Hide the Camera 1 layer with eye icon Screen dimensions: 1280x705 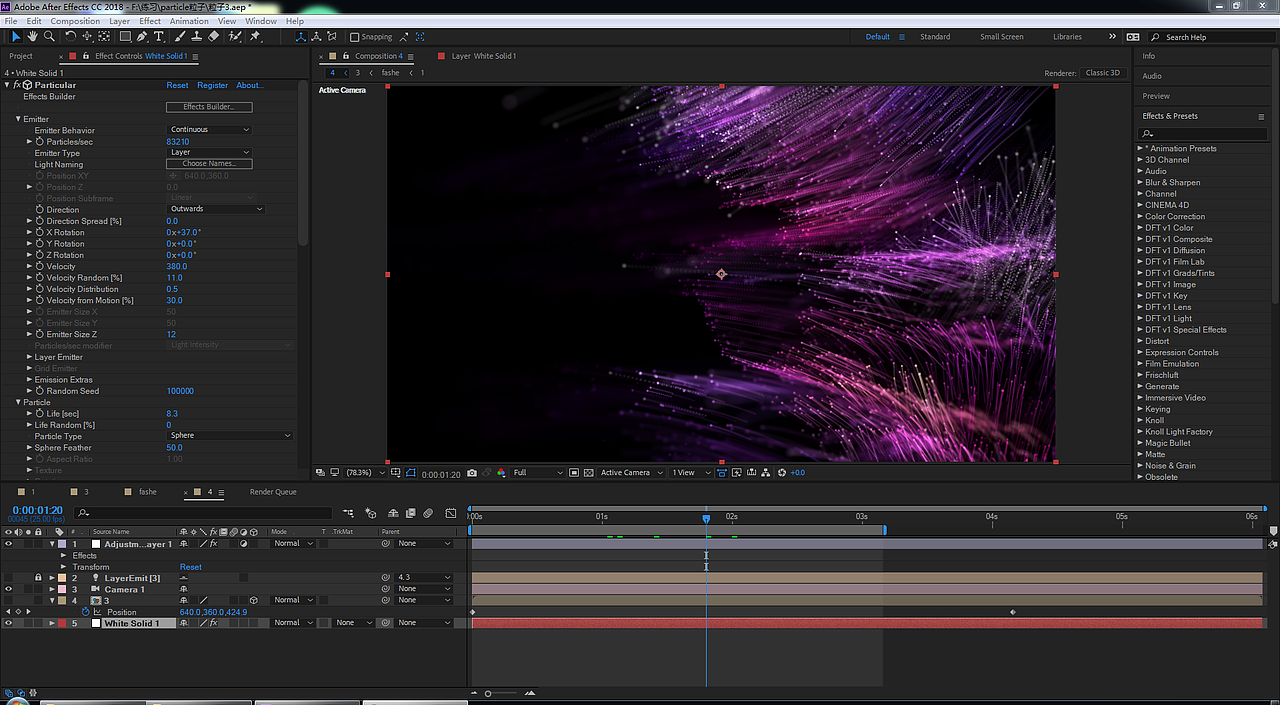point(8,589)
